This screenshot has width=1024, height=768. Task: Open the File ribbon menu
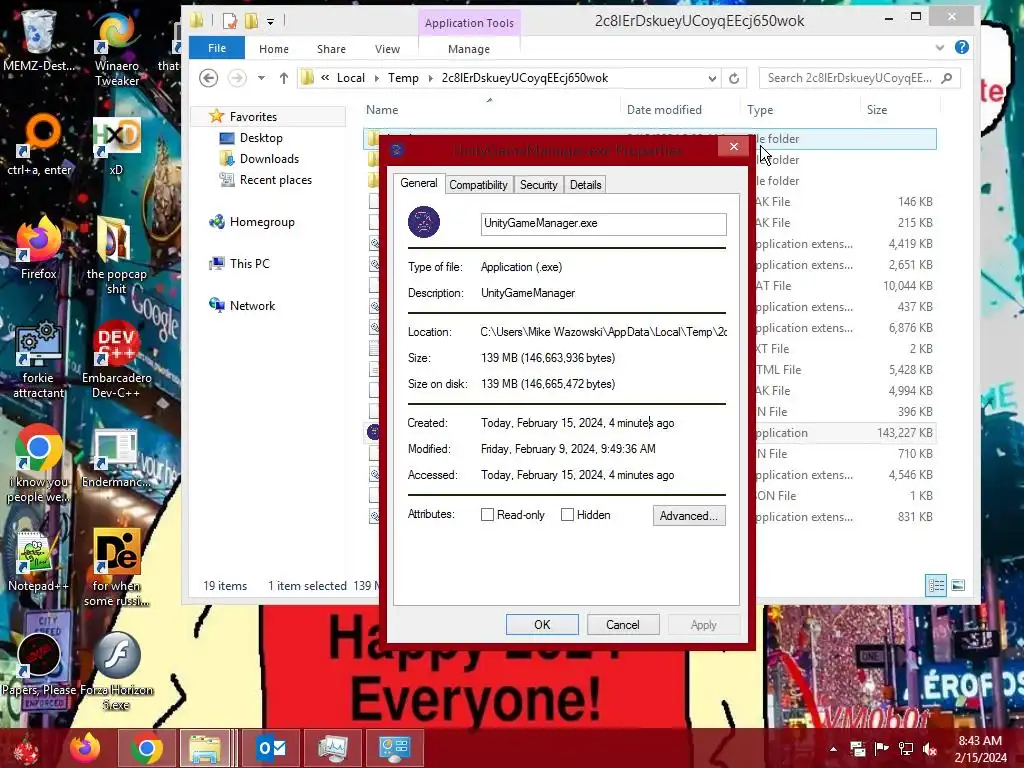pos(217,48)
